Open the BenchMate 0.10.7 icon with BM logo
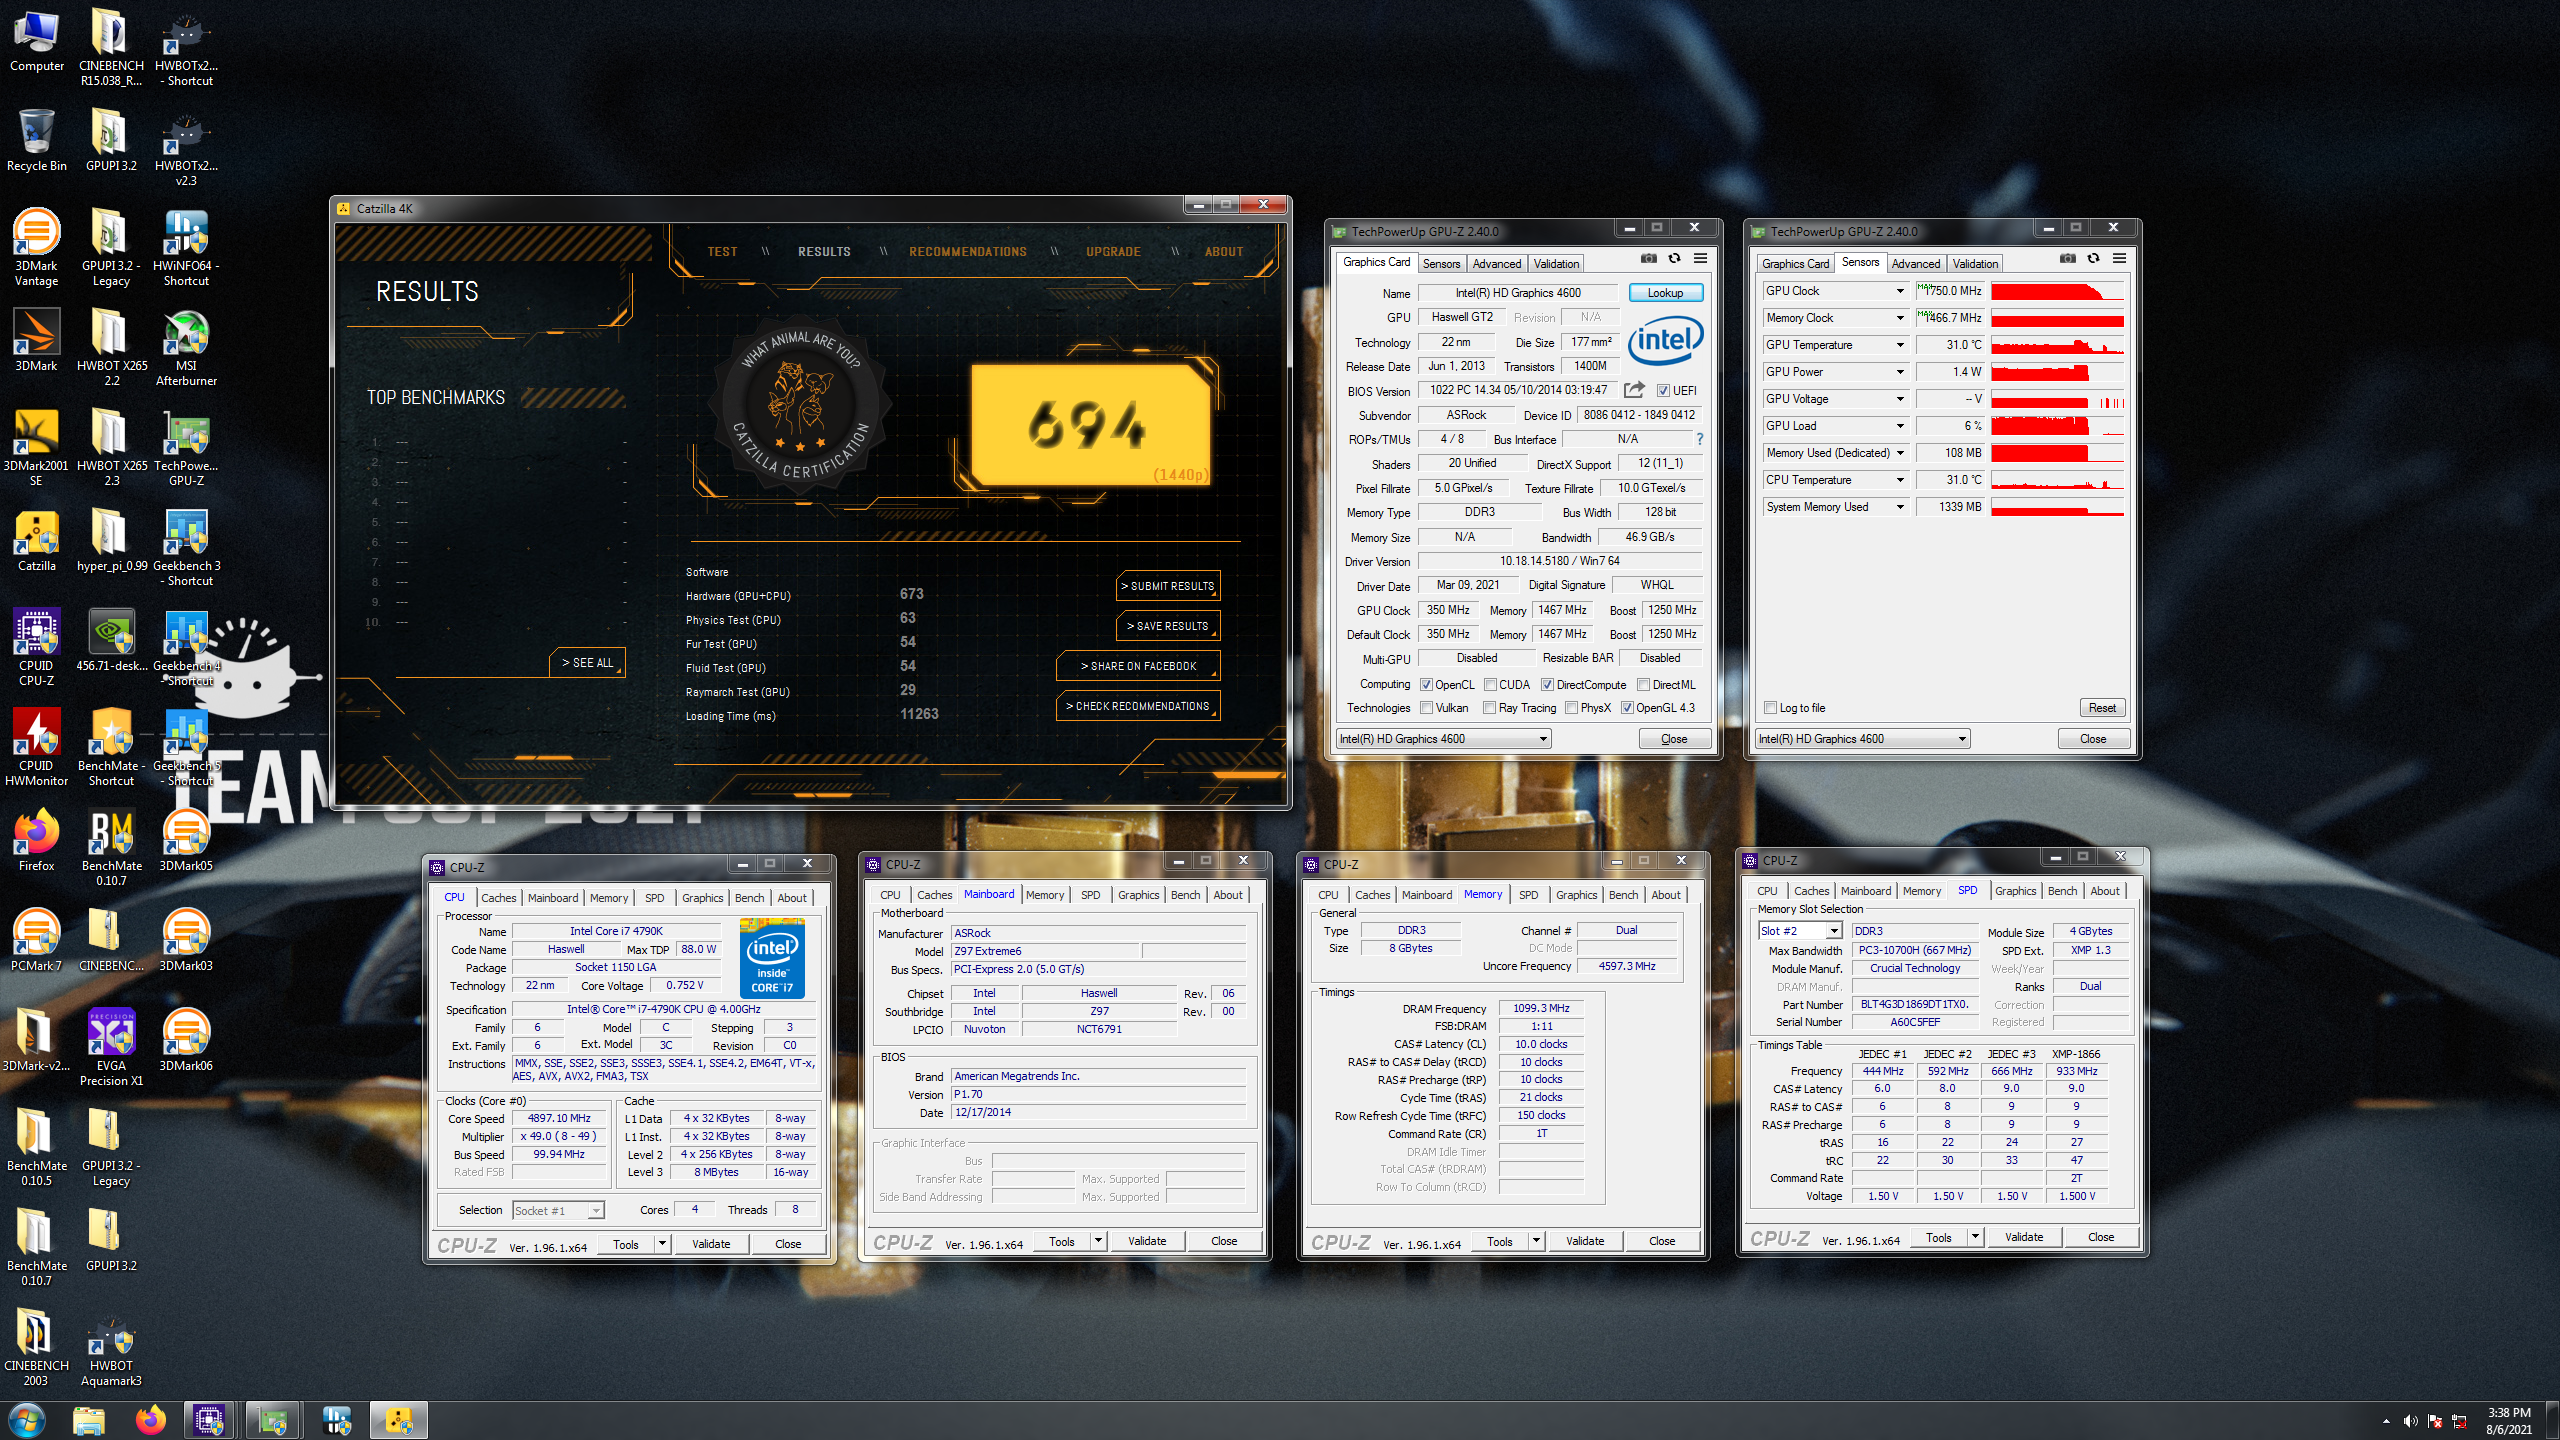This screenshot has height=1440, width=2560. [x=111, y=847]
